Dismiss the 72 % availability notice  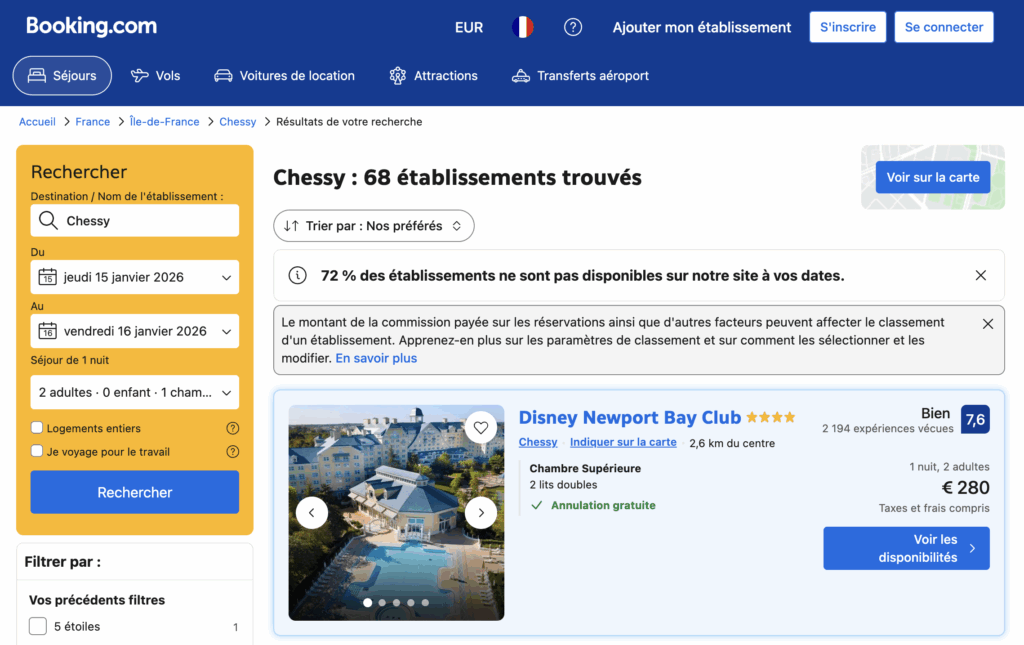pyautogui.click(x=980, y=275)
